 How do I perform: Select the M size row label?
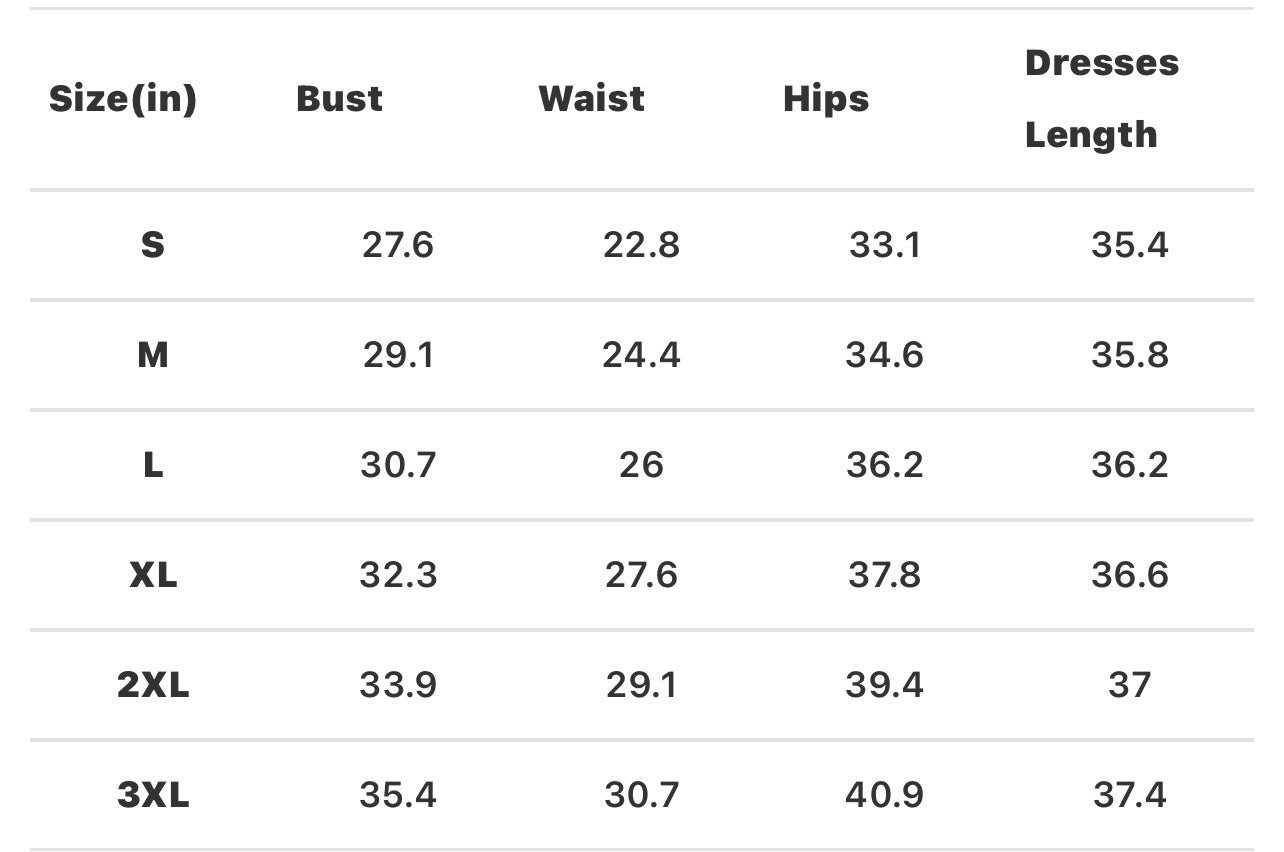pyautogui.click(x=152, y=355)
